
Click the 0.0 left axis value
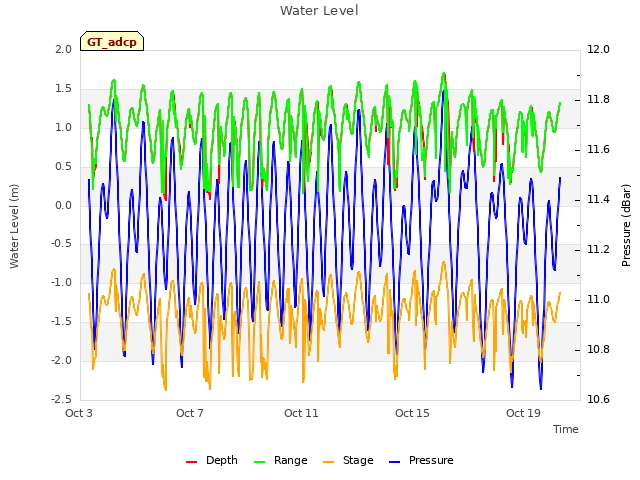(x=64, y=205)
